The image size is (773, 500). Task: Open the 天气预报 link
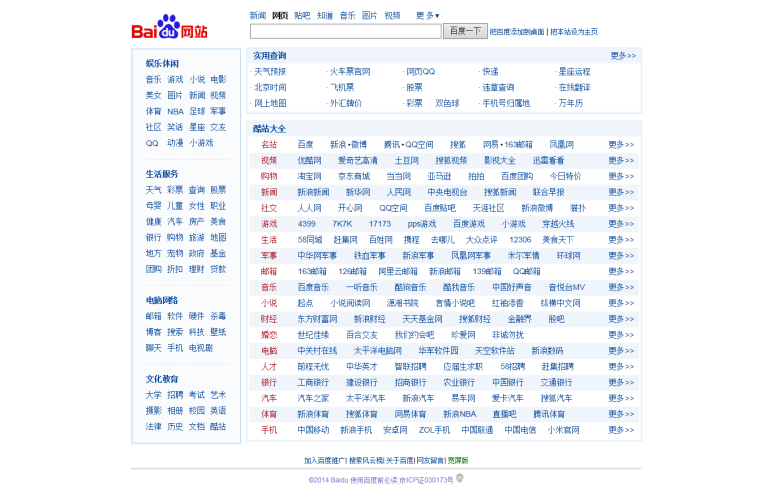coord(270,71)
